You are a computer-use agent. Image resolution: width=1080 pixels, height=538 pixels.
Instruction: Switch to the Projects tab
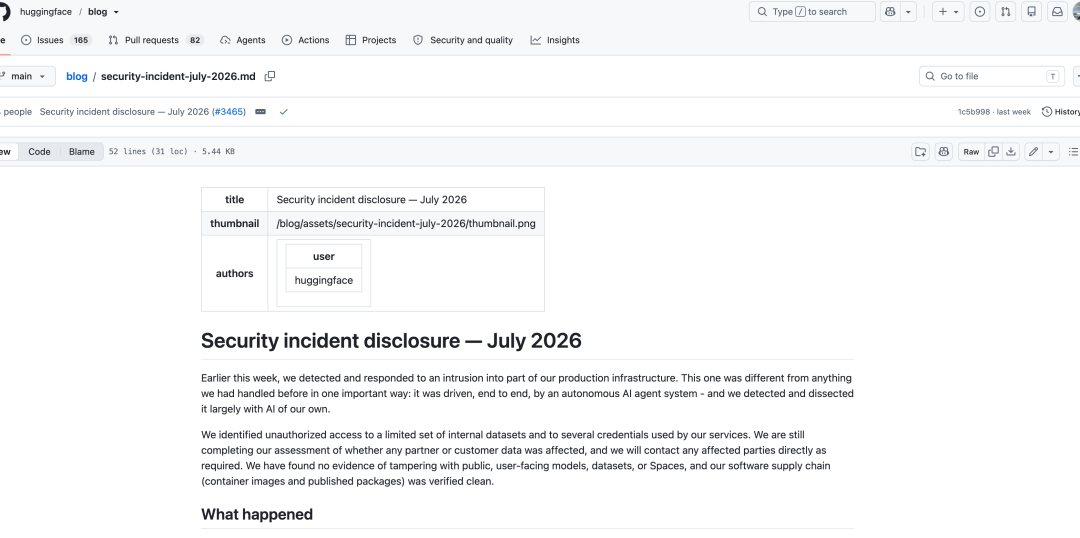(x=371, y=40)
